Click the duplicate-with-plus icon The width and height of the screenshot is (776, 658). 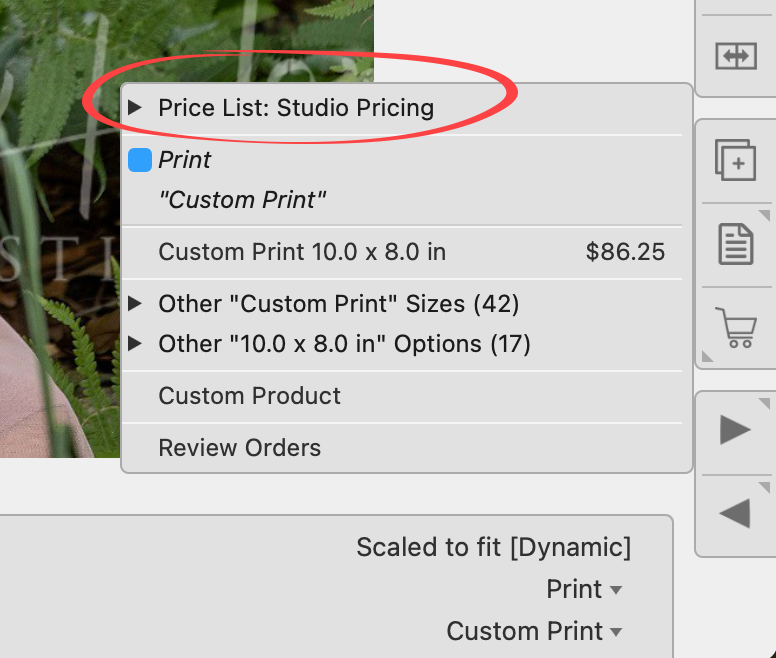pyautogui.click(x=736, y=161)
